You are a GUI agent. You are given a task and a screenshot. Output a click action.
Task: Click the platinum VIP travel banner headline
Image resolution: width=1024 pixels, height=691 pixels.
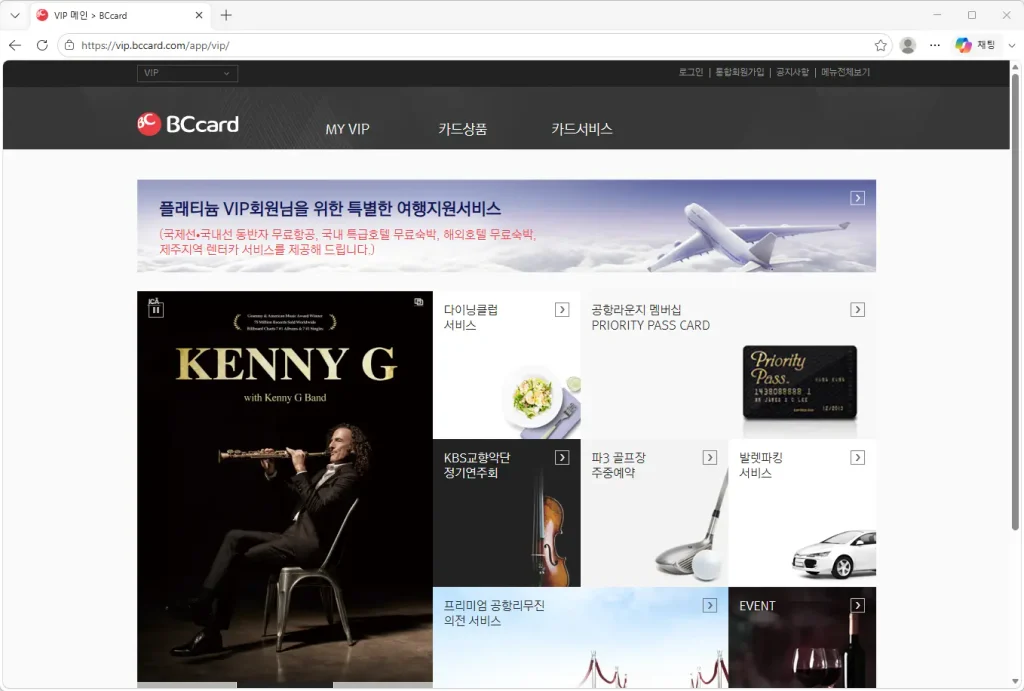tap(330, 208)
